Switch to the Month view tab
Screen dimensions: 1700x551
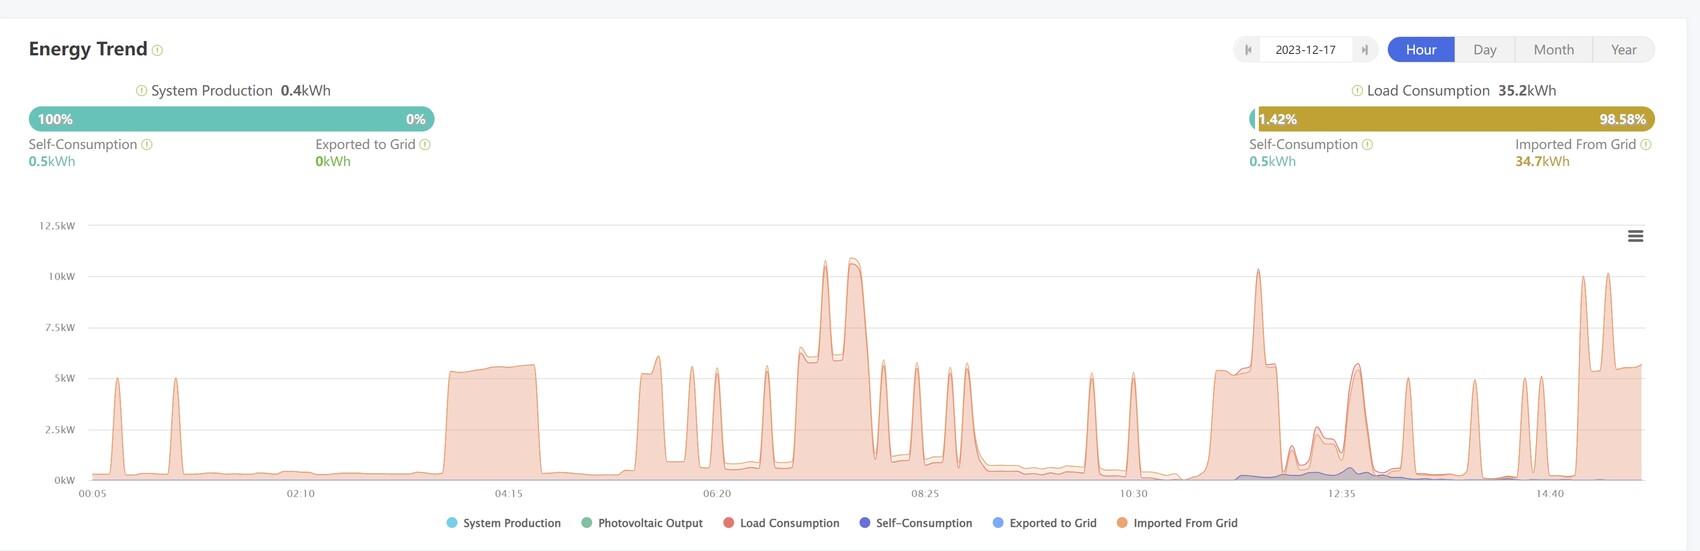(1553, 50)
